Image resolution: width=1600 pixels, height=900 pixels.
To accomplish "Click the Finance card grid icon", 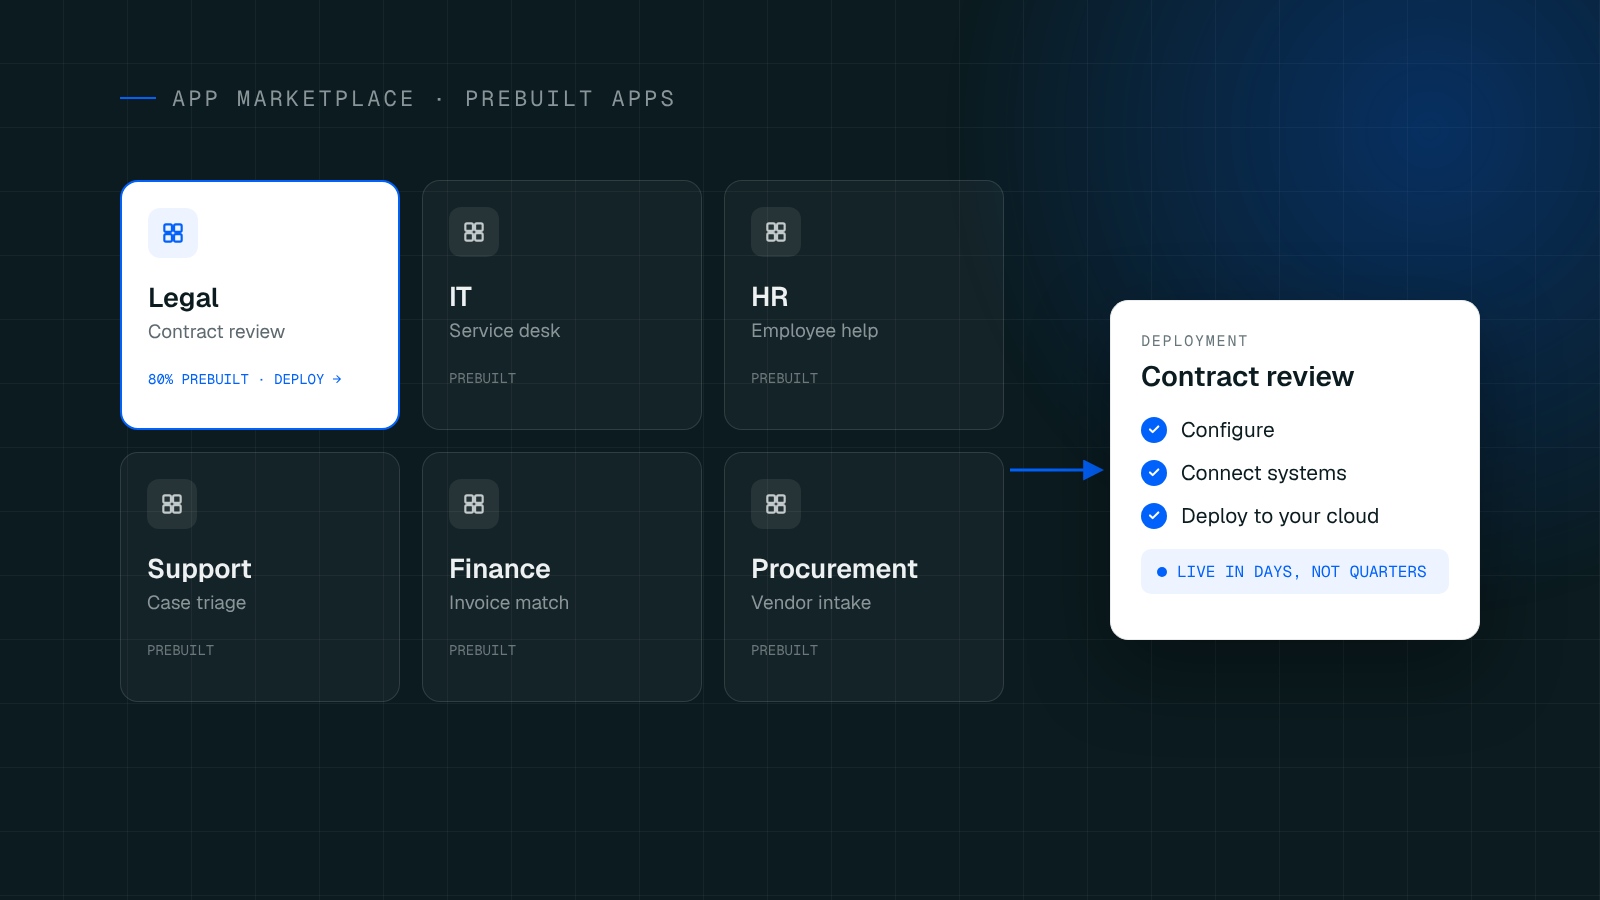I will [x=474, y=504].
